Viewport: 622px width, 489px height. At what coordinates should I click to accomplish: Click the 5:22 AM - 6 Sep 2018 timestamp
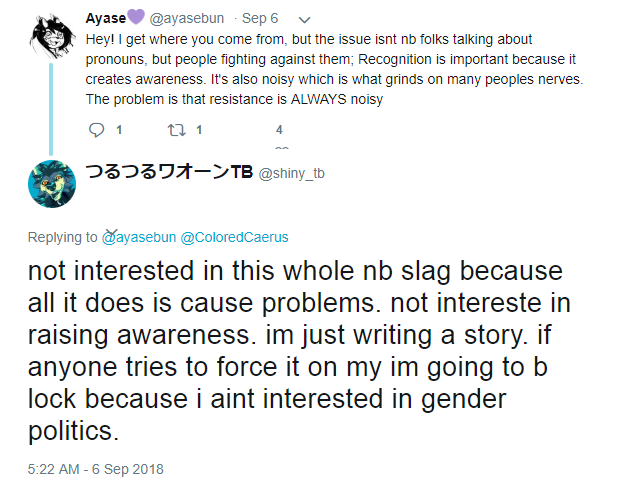point(96,469)
